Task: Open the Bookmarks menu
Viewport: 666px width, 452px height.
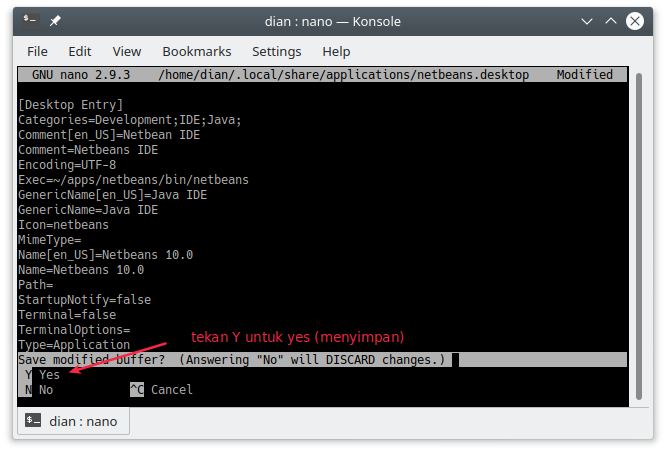Action: coord(197,51)
